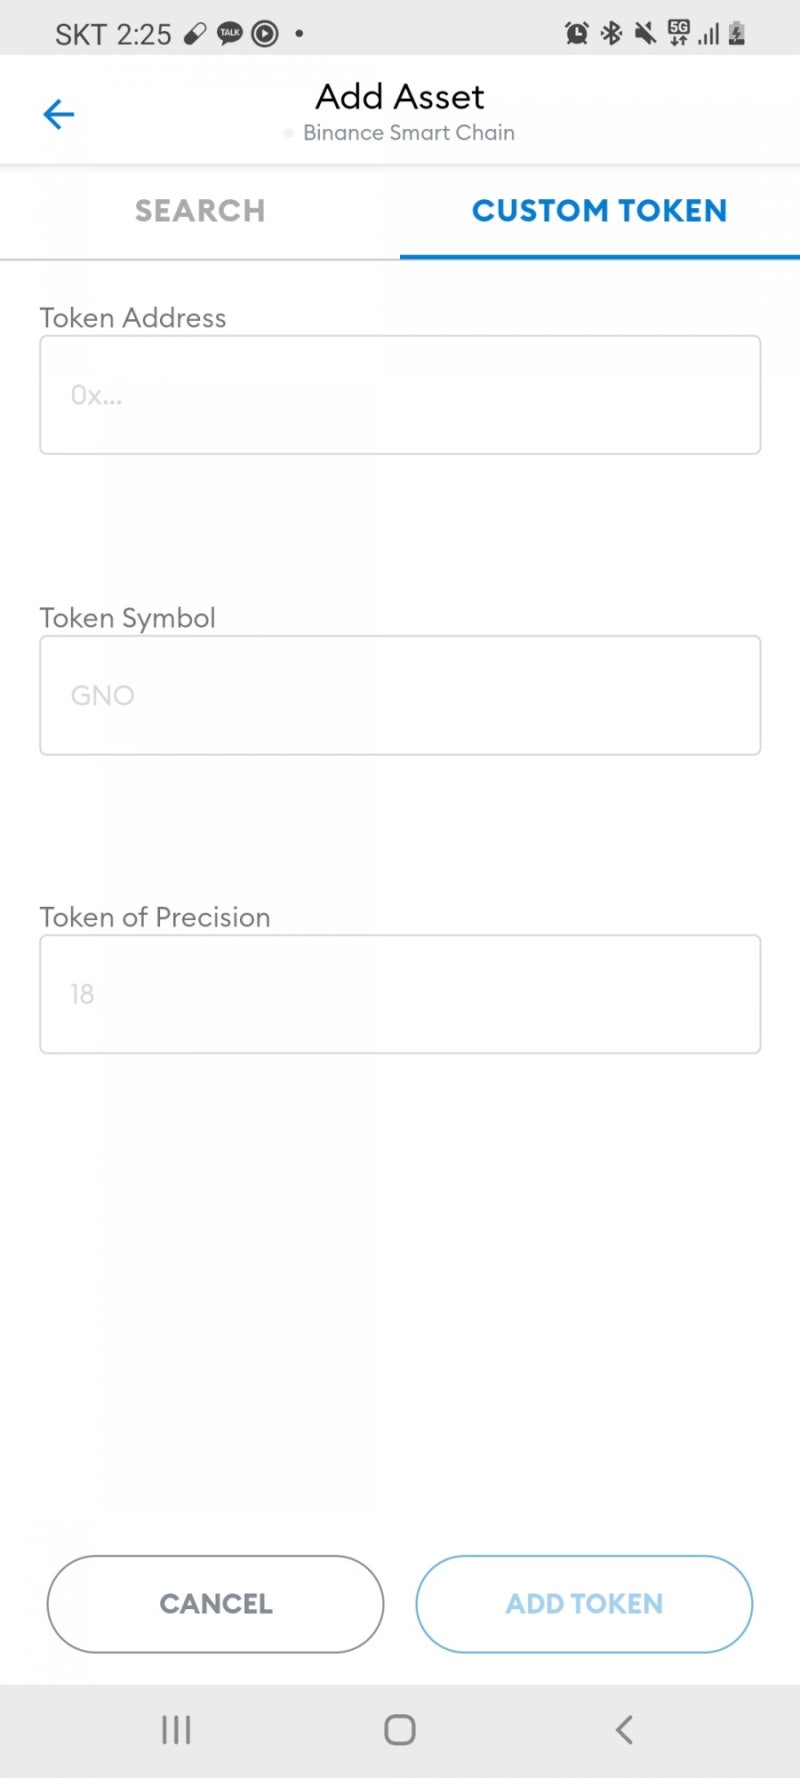Viewport: 800px width, 1778px height.
Task: Select the CUSTOM TOKEN tab
Action: [x=599, y=211]
